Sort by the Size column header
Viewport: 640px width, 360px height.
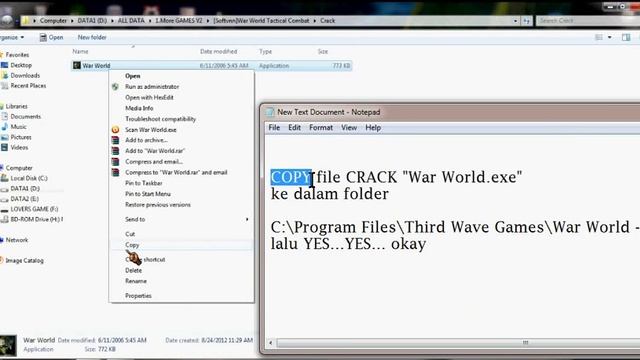coord(322,51)
